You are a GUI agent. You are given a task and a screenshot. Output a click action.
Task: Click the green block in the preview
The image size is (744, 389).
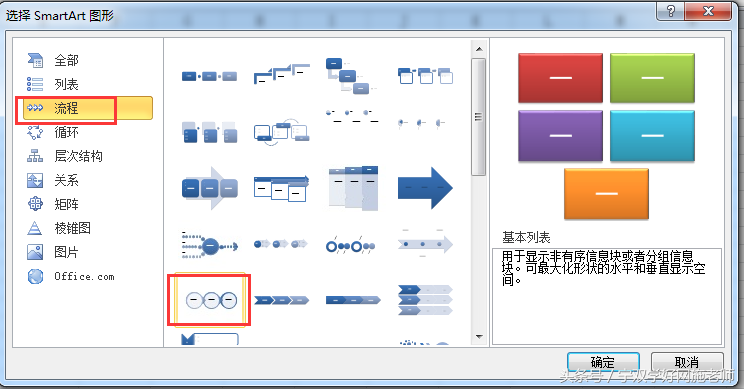click(x=652, y=78)
